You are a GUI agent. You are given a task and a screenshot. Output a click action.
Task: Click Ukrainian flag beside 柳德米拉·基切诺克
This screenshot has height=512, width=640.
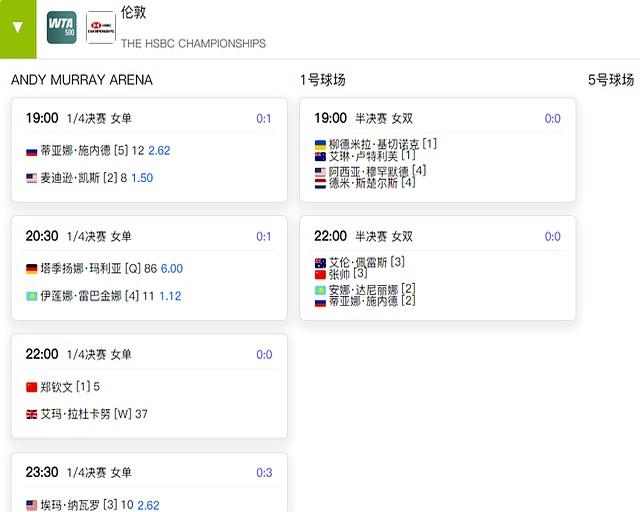click(320, 145)
